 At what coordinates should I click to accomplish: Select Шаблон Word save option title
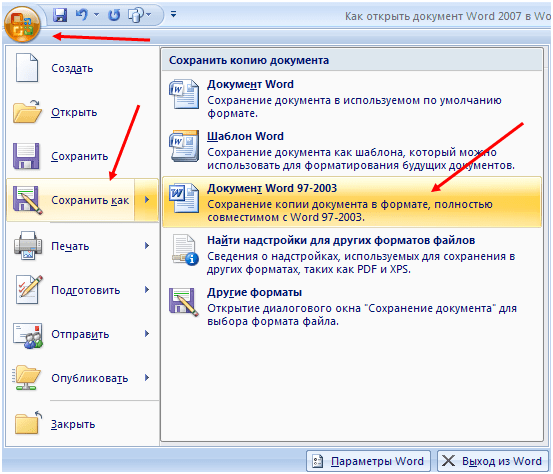(x=245, y=136)
